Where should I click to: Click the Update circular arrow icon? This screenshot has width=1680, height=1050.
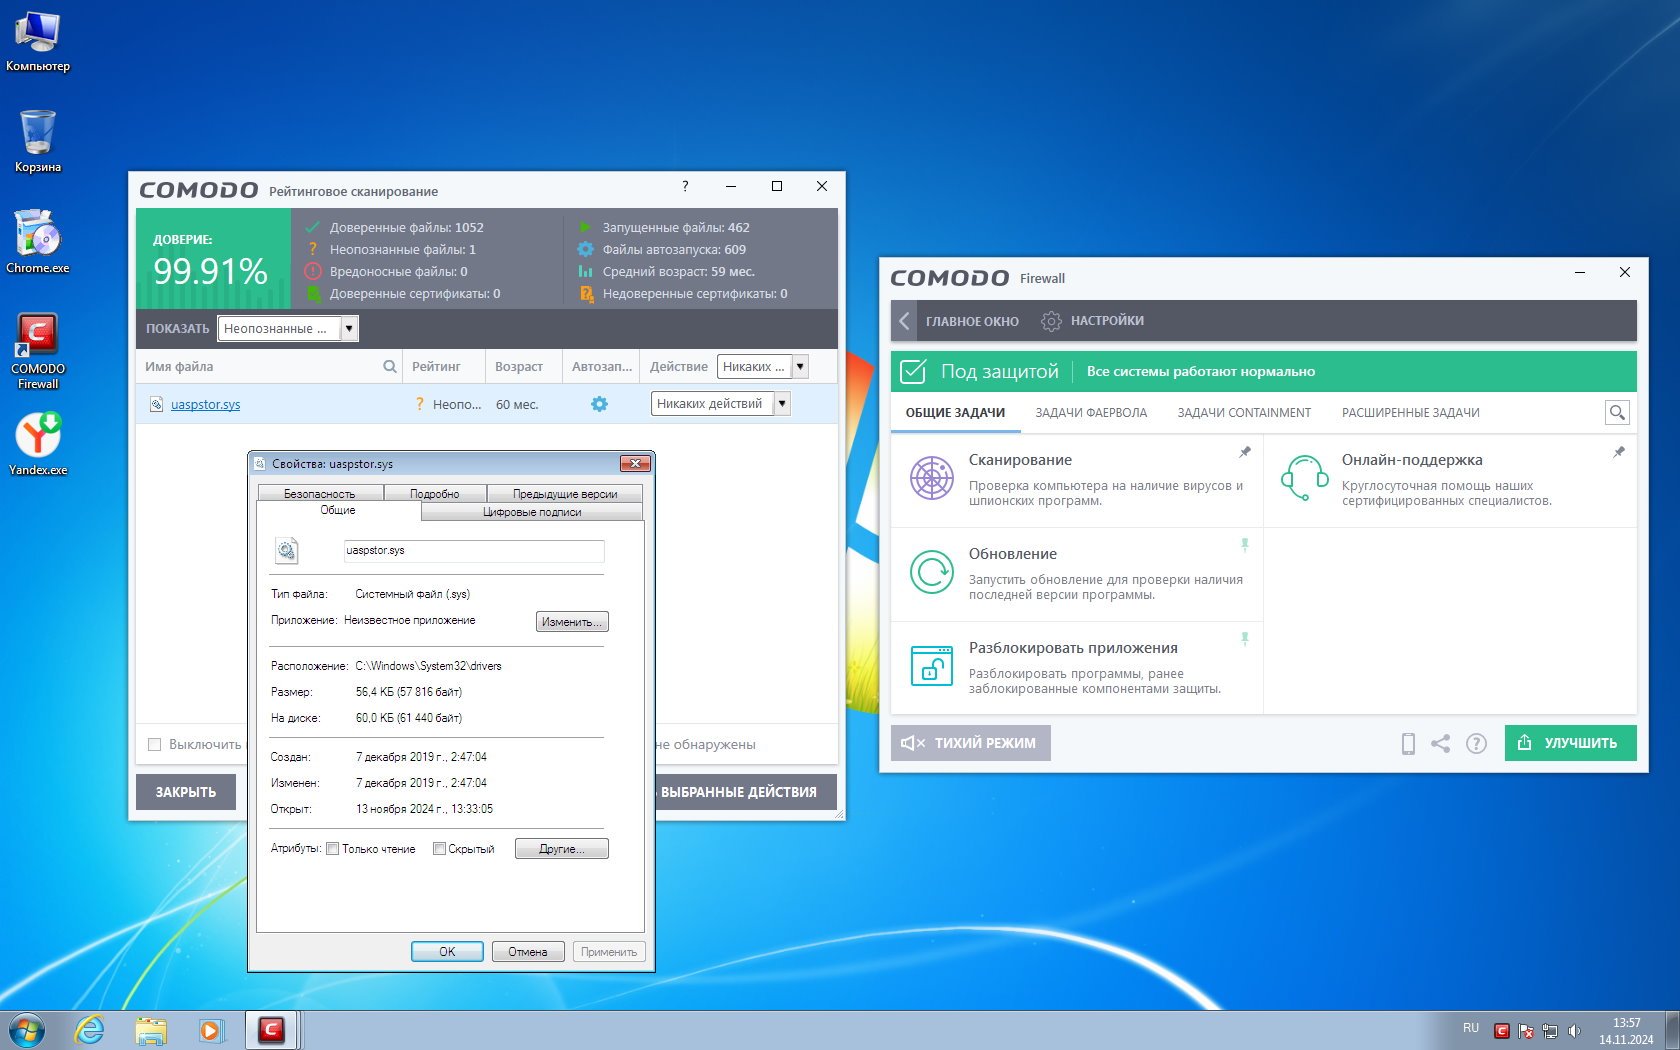[931, 573]
